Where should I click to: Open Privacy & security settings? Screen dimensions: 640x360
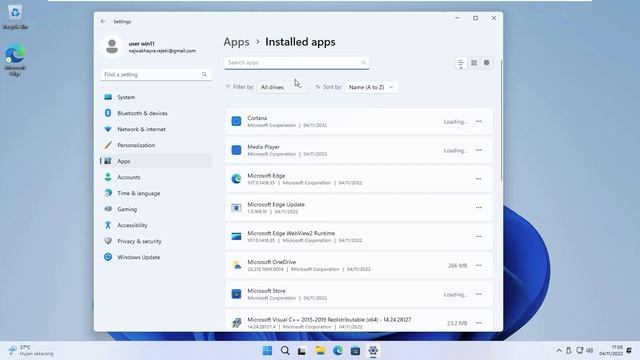156,241
